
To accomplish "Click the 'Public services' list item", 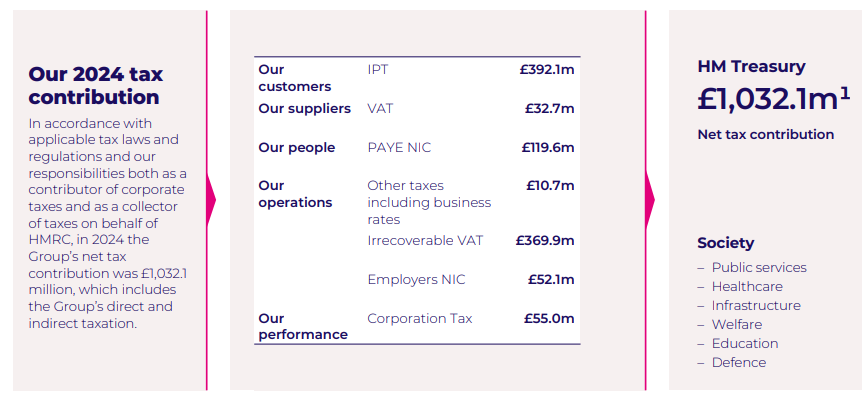I will click(x=759, y=268).
